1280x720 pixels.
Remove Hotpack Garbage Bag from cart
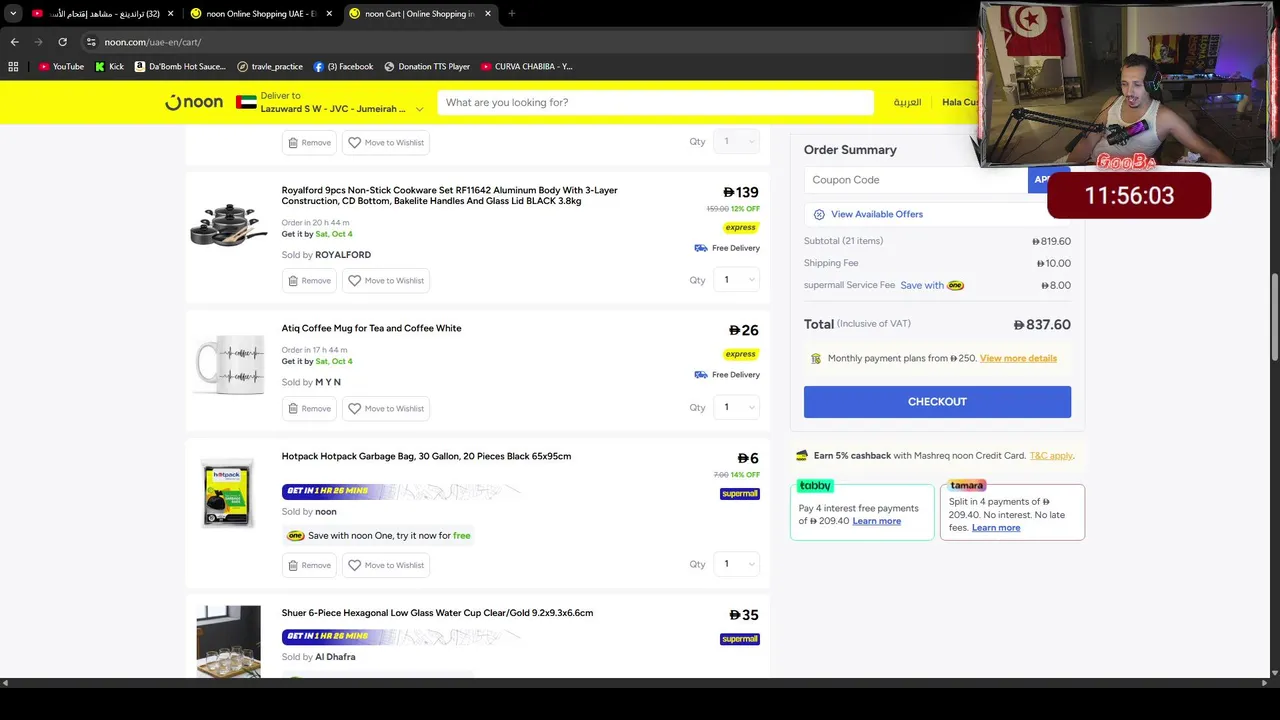[x=309, y=566]
